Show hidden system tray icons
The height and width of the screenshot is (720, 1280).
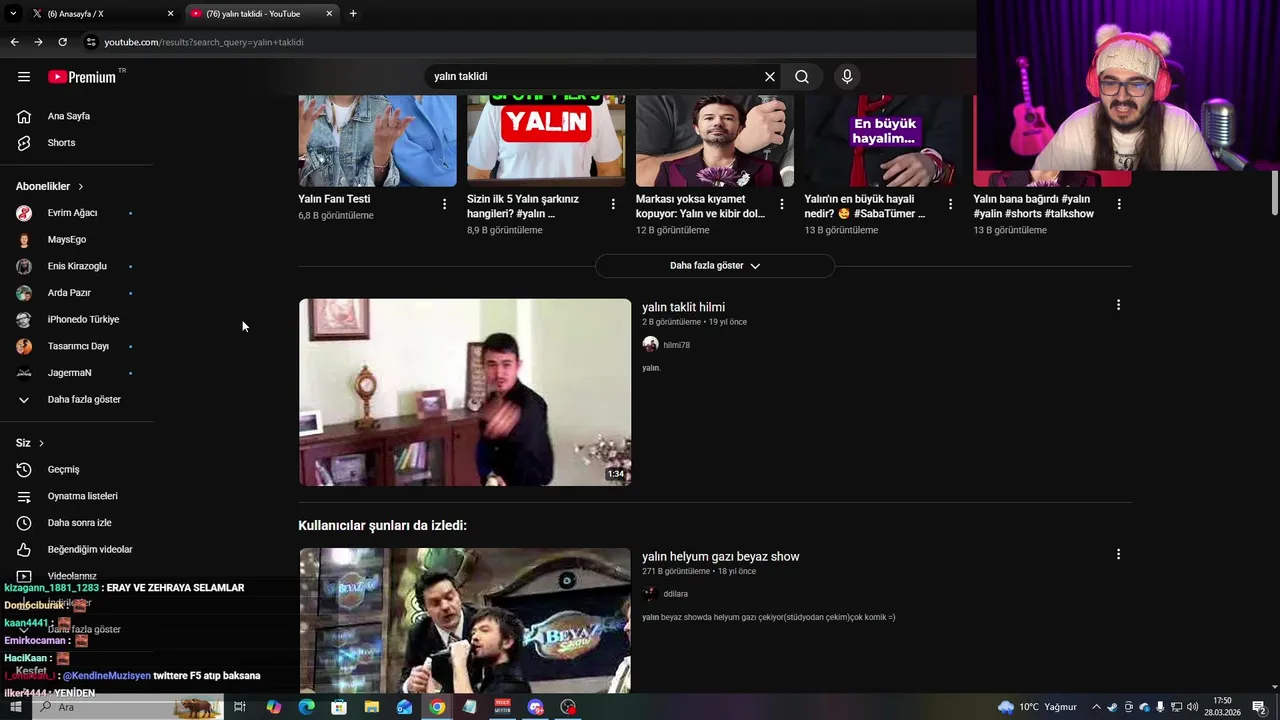(1096, 707)
